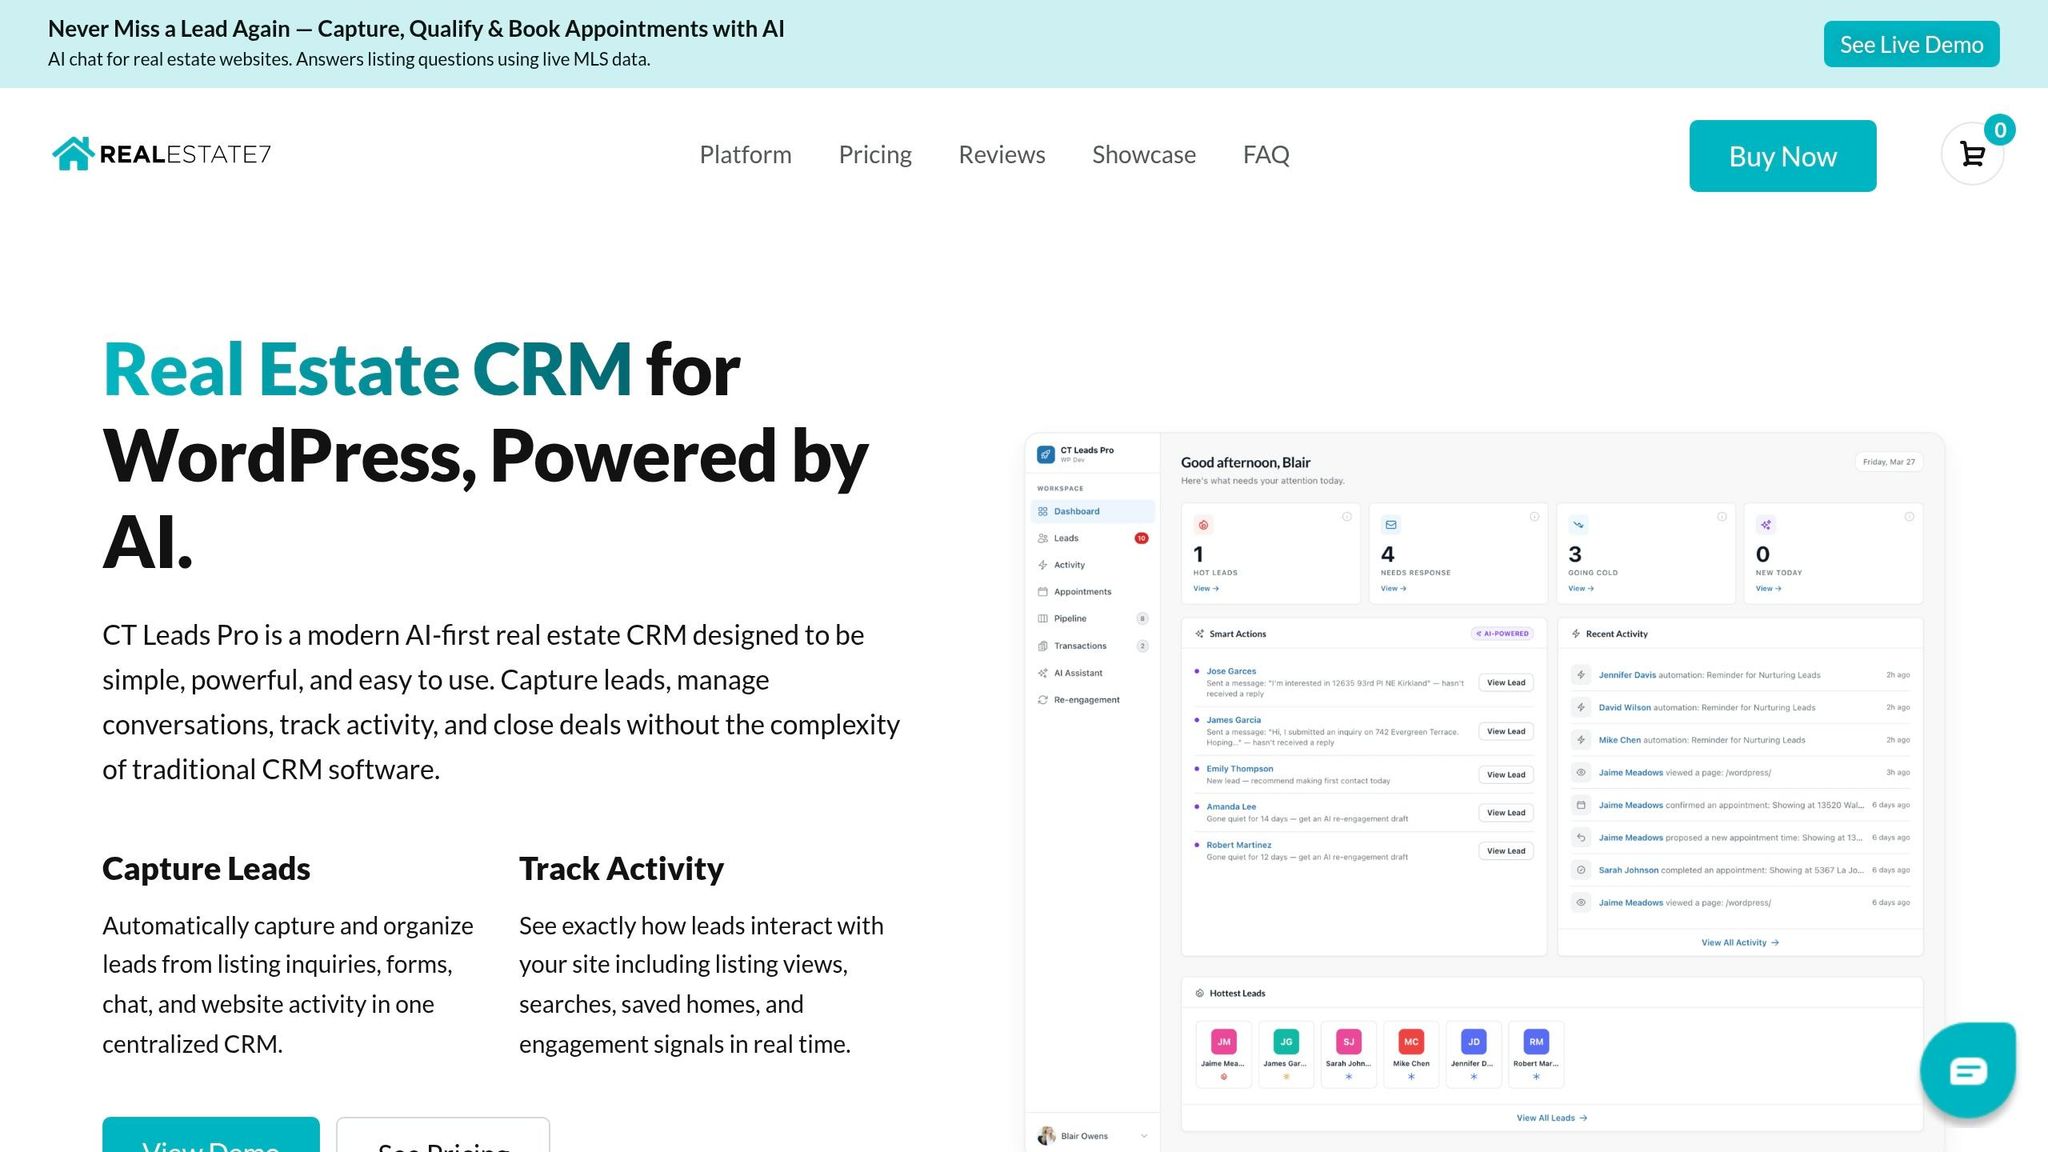
Task: Click View link under Hot Leads
Action: coord(1206,589)
